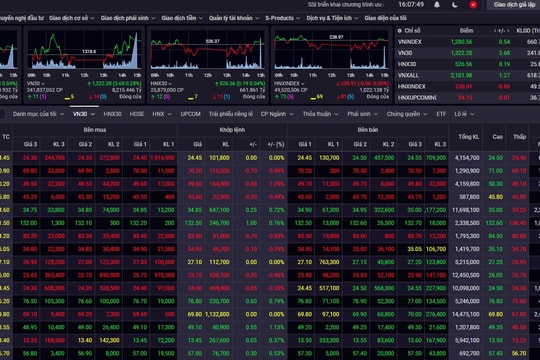Click Giao dịch giả lập button

coord(514,5)
